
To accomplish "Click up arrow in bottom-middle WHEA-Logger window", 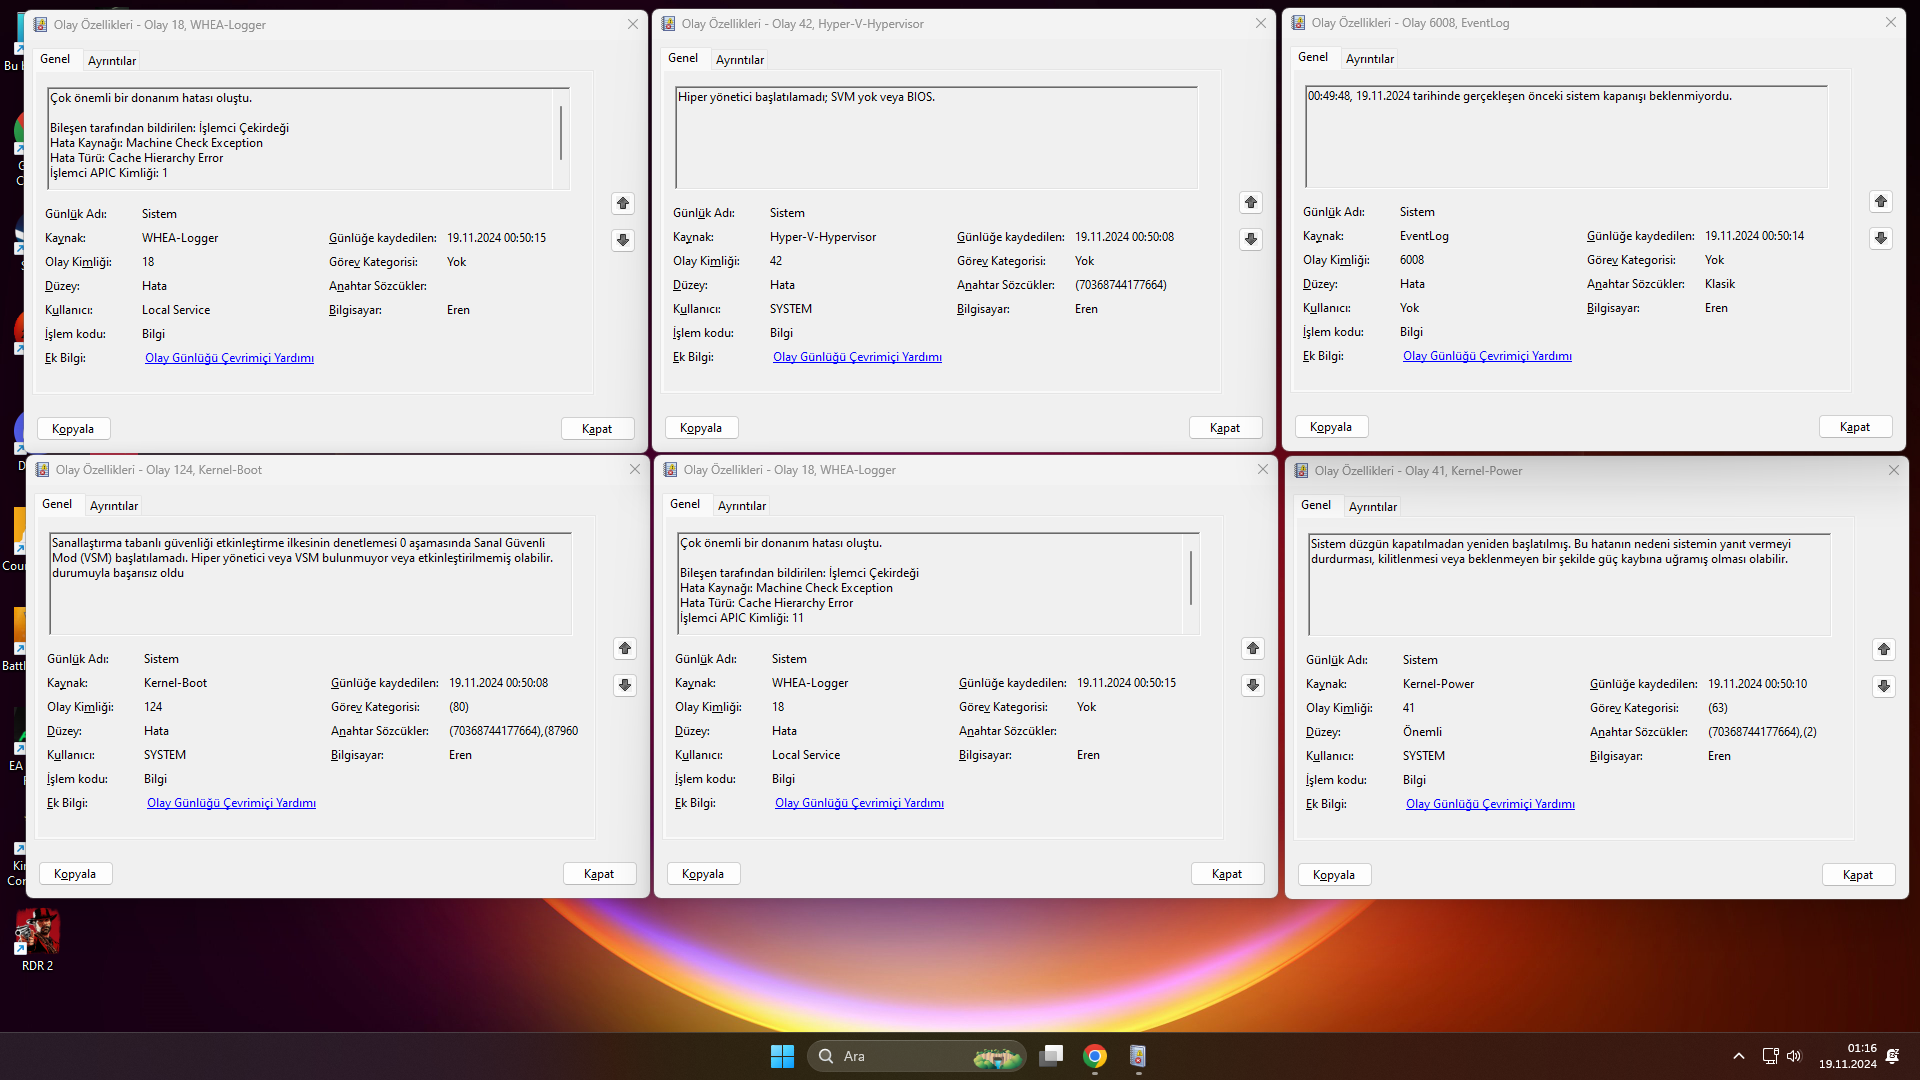I will click(x=1253, y=648).
